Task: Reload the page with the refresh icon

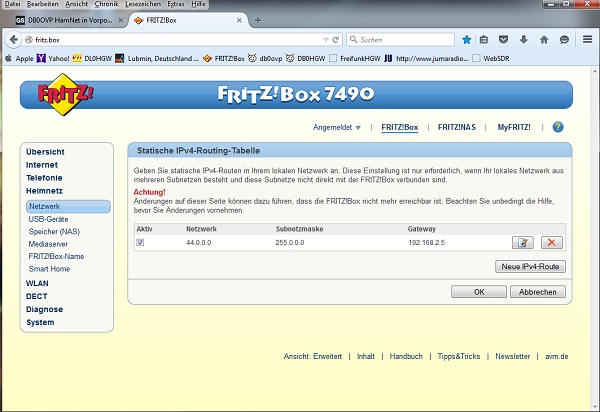Action: click(336, 40)
